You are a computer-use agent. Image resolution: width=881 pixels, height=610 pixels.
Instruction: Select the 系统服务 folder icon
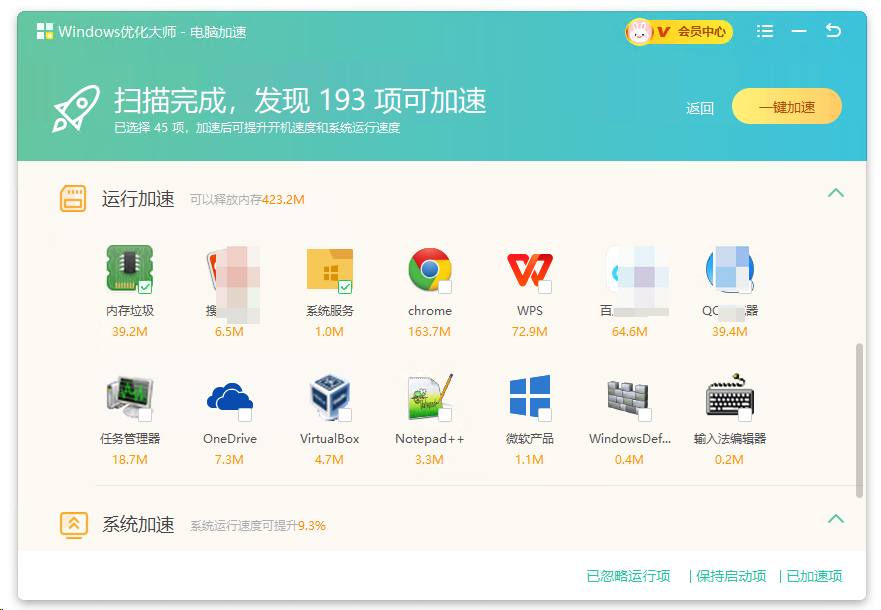click(x=329, y=269)
